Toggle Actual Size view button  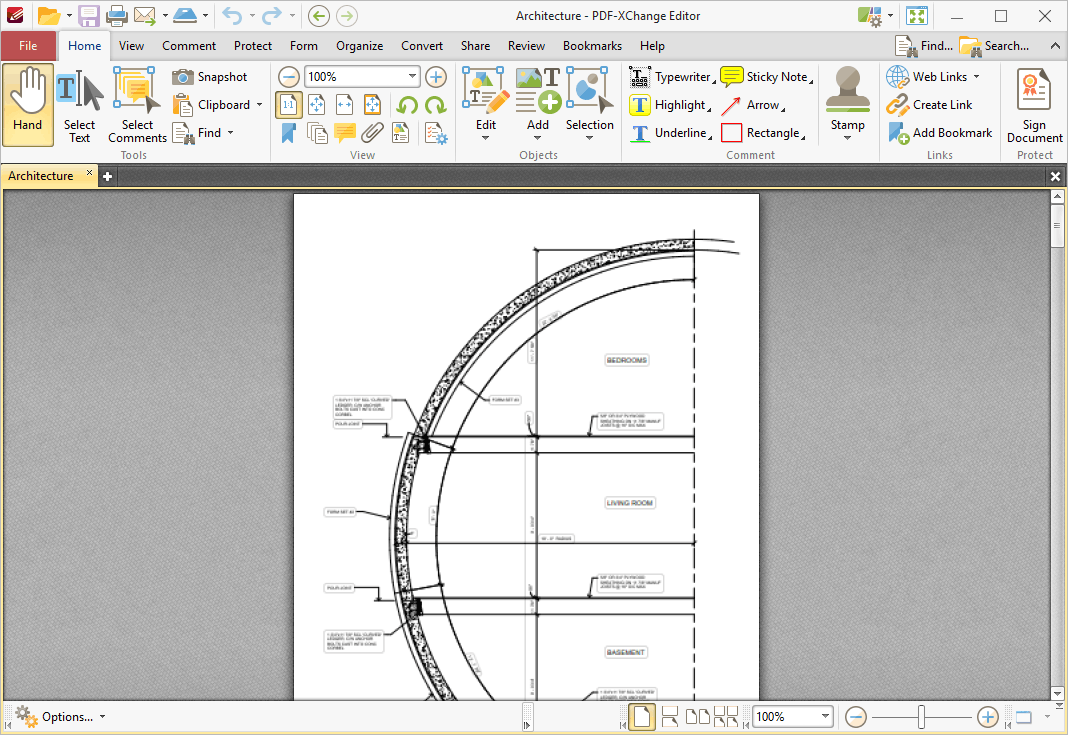click(289, 105)
